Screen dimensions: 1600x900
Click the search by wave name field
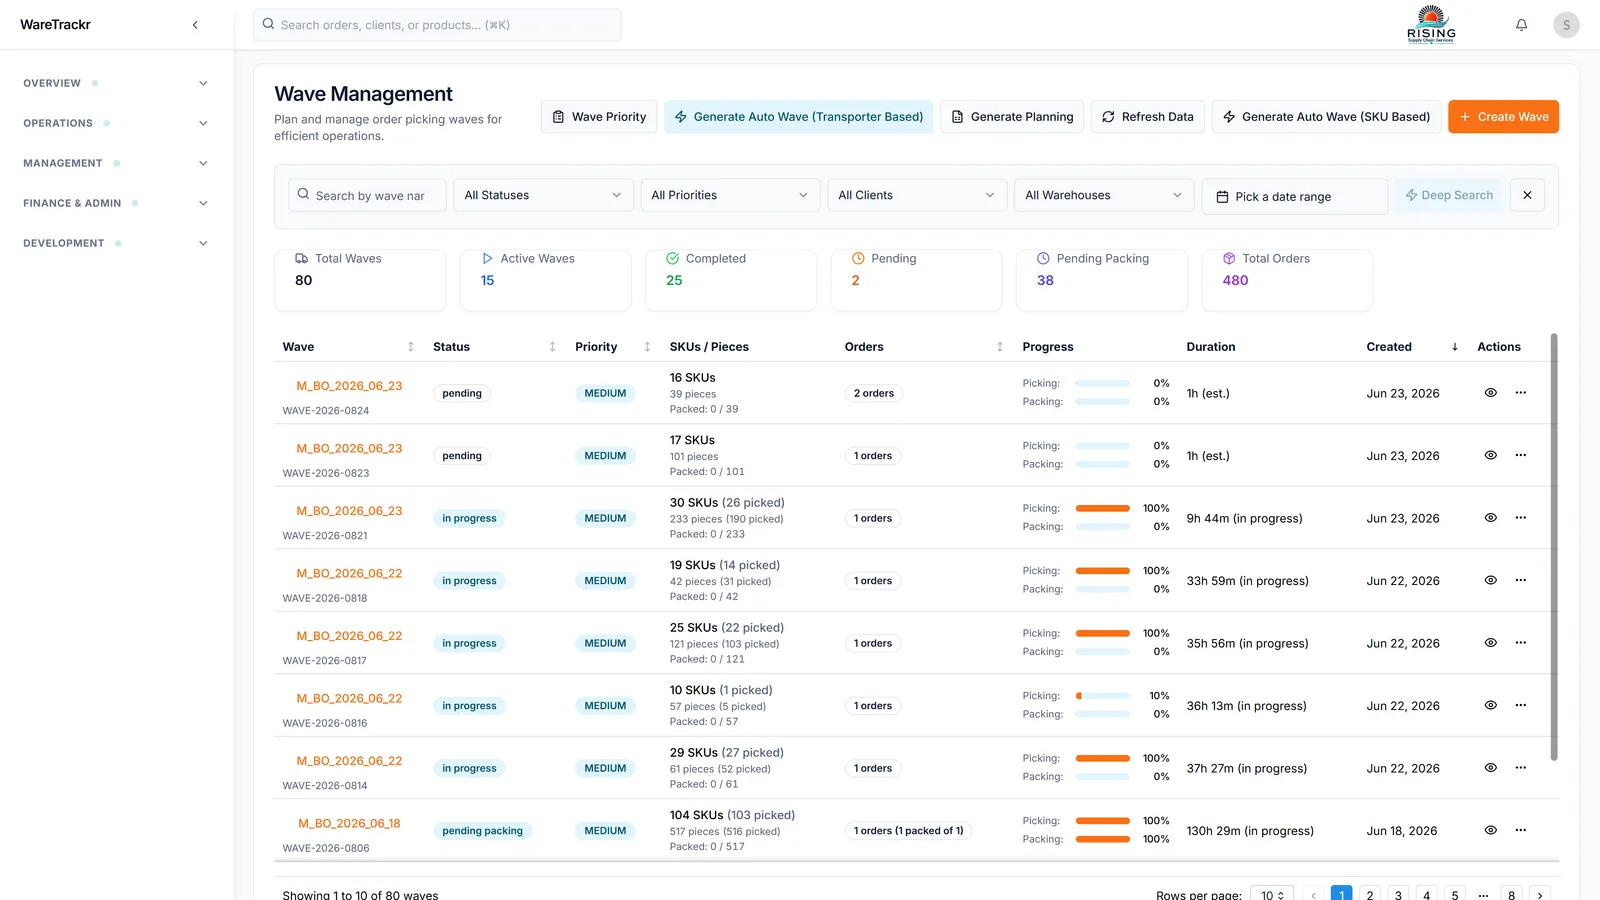coord(367,196)
